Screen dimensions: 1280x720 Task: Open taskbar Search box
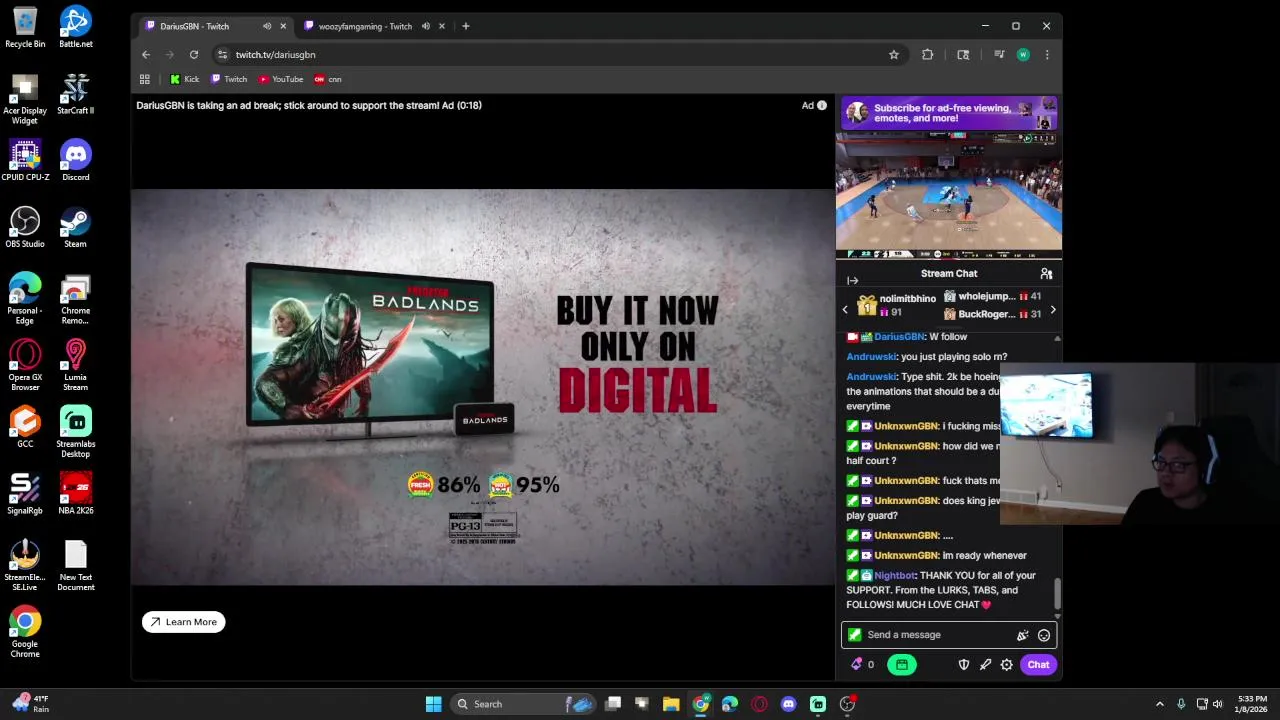[x=522, y=704]
